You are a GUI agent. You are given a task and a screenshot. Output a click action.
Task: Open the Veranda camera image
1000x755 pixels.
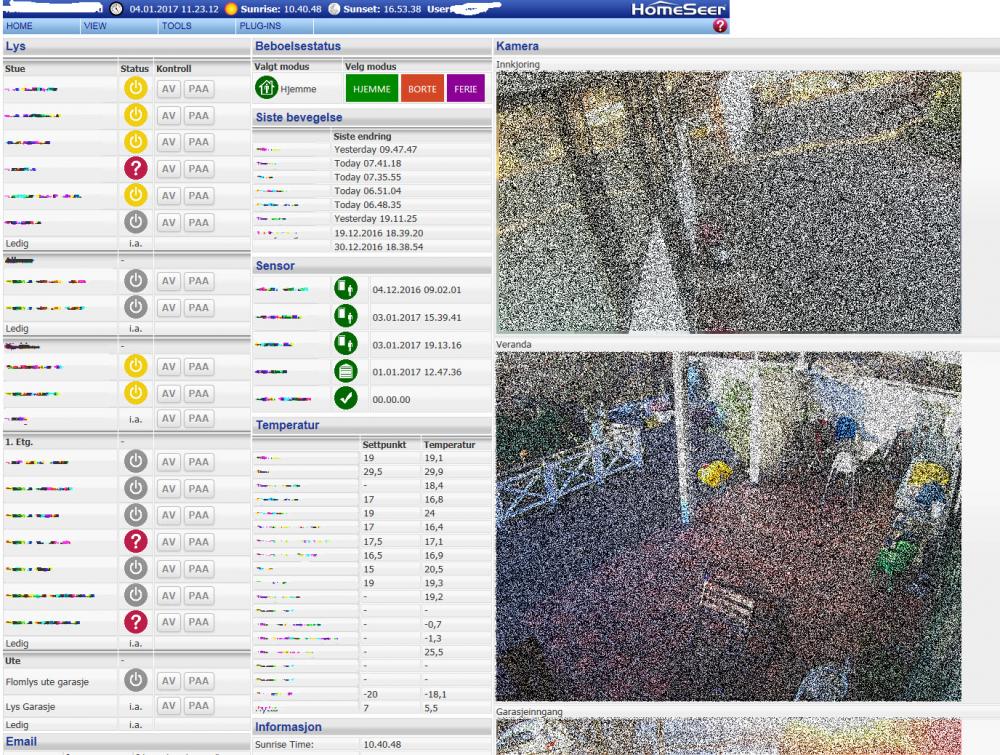click(728, 525)
